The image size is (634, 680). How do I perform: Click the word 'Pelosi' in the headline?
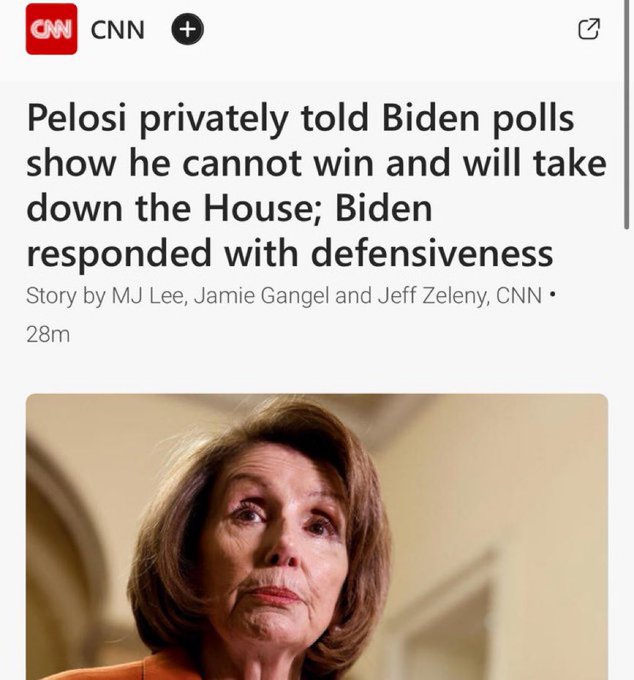coord(76,118)
